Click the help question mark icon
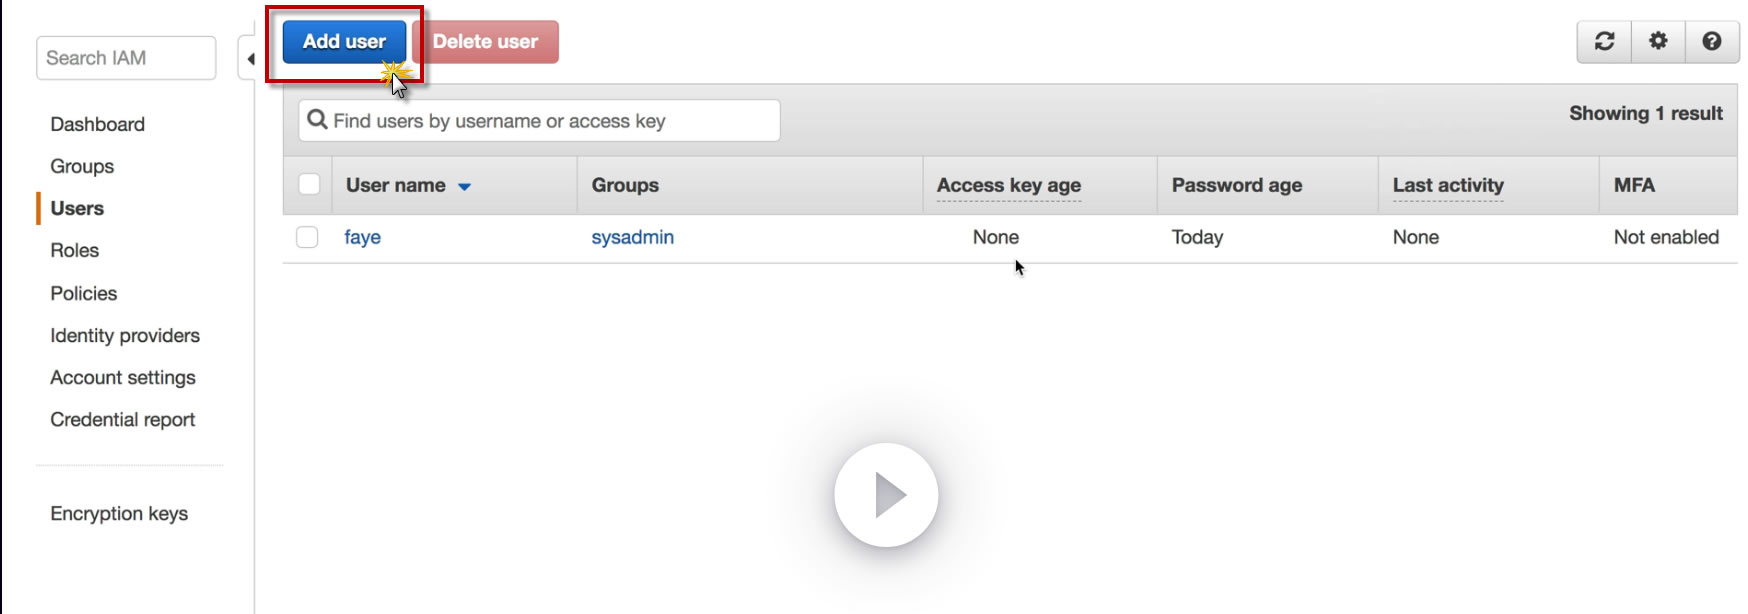This screenshot has height=614, width=1748. (x=1712, y=41)
